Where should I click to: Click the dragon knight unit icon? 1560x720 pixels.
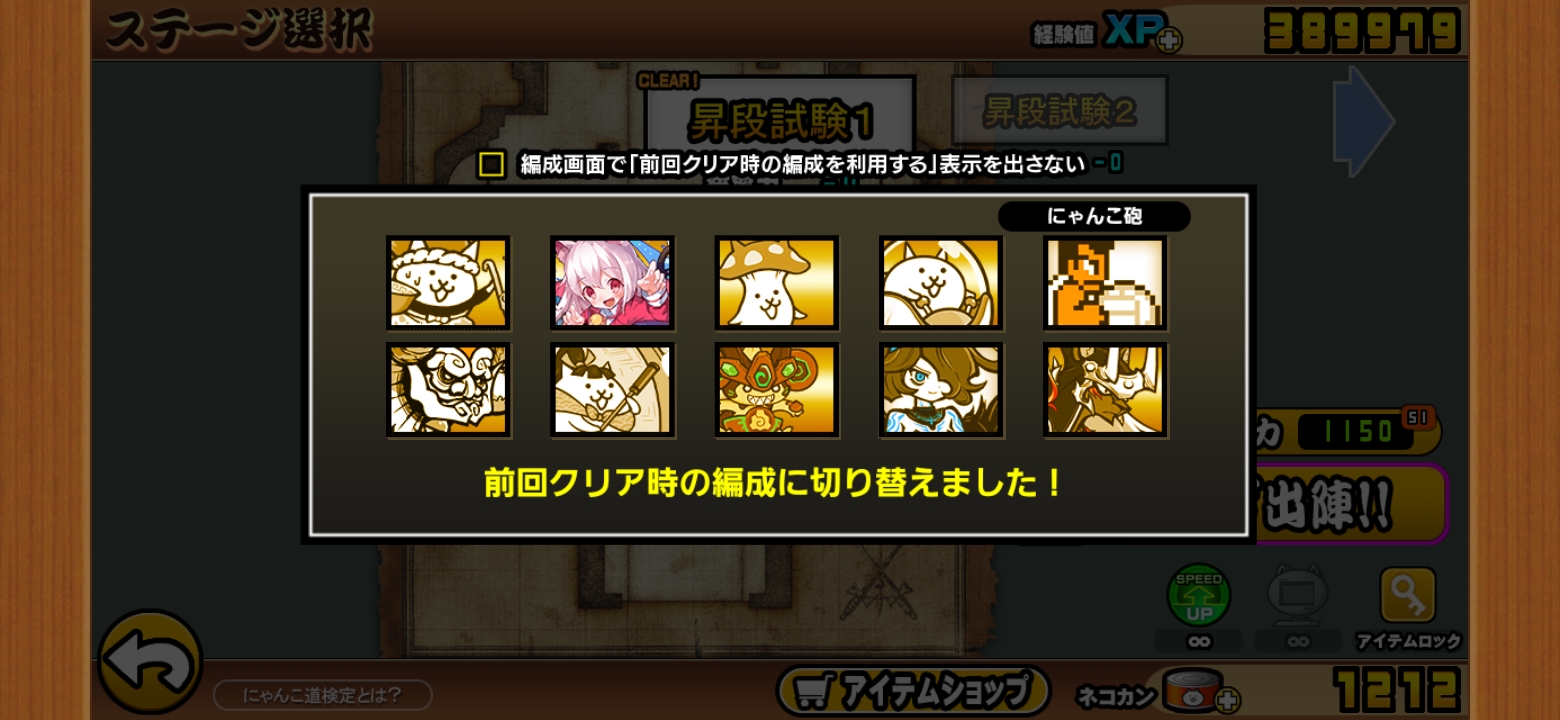coord(1105,390)
